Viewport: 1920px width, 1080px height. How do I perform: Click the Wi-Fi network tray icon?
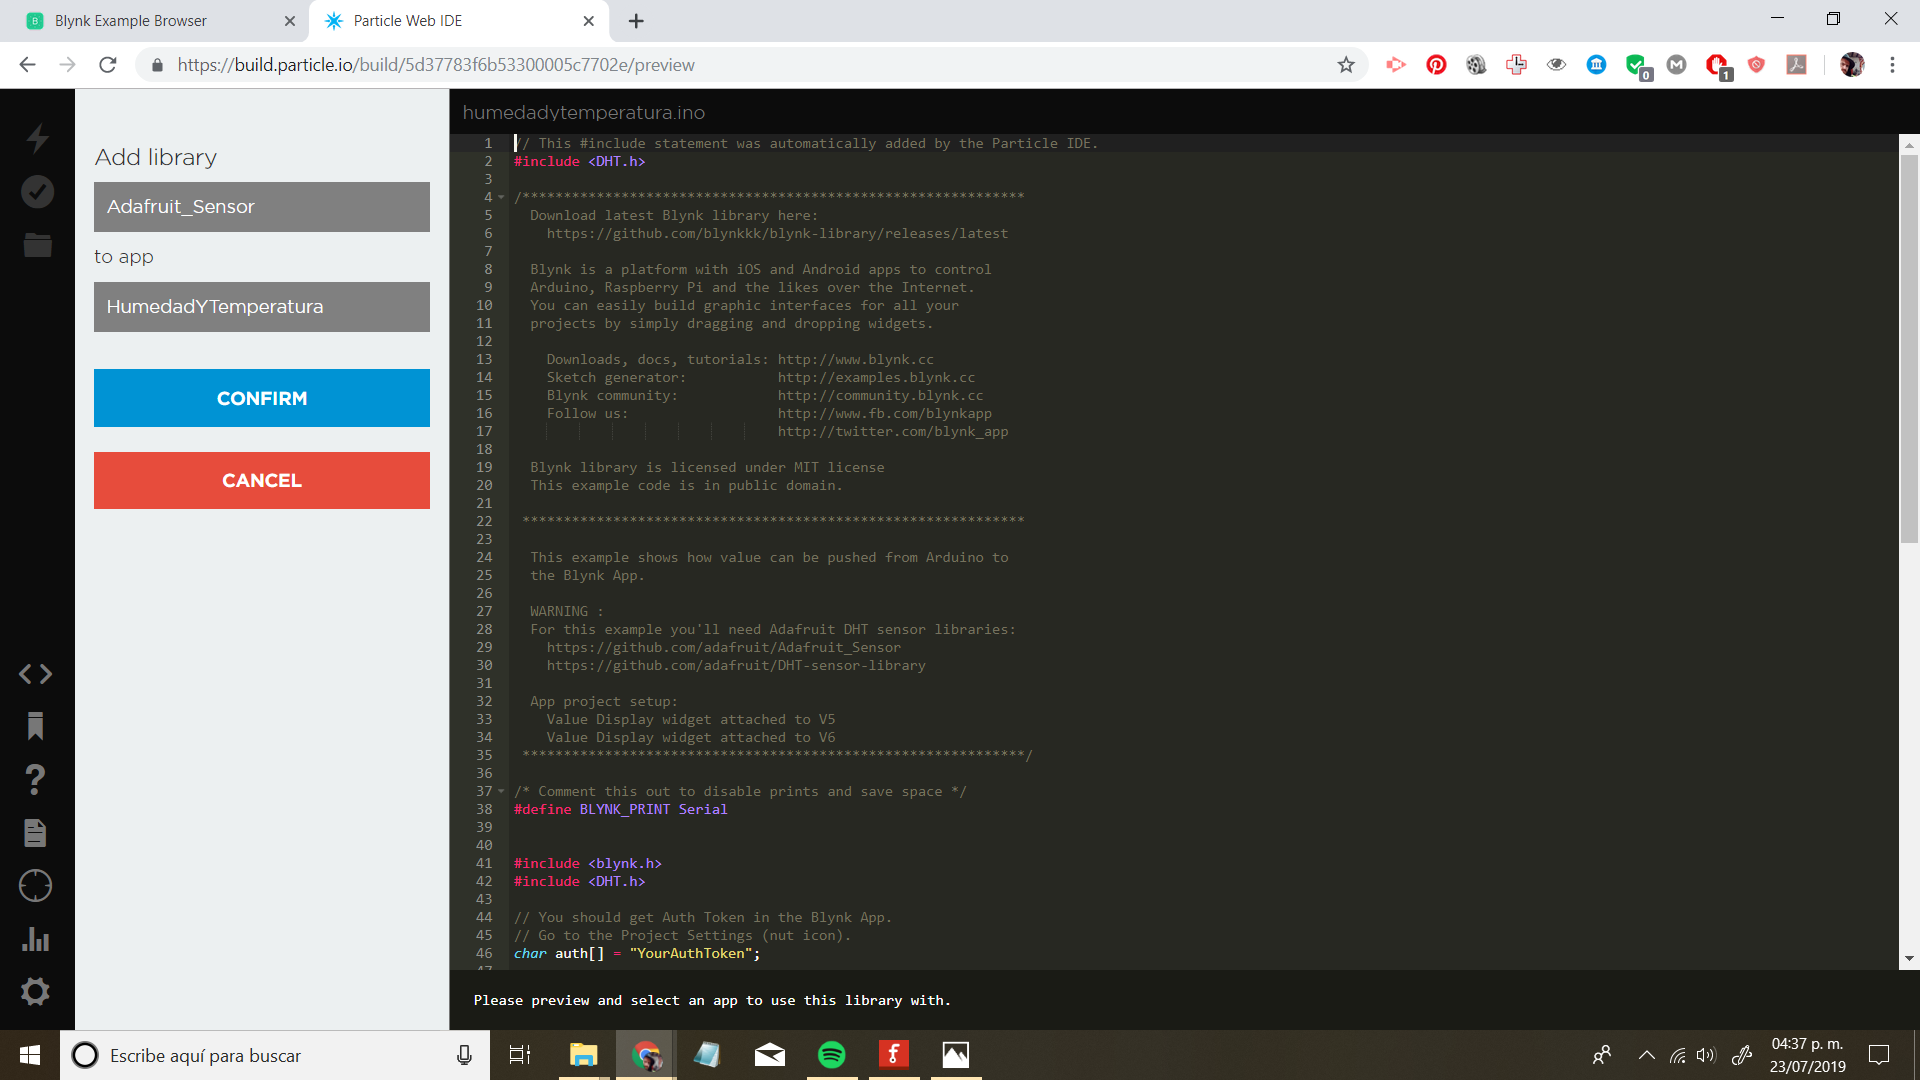pos(1677,1055)
